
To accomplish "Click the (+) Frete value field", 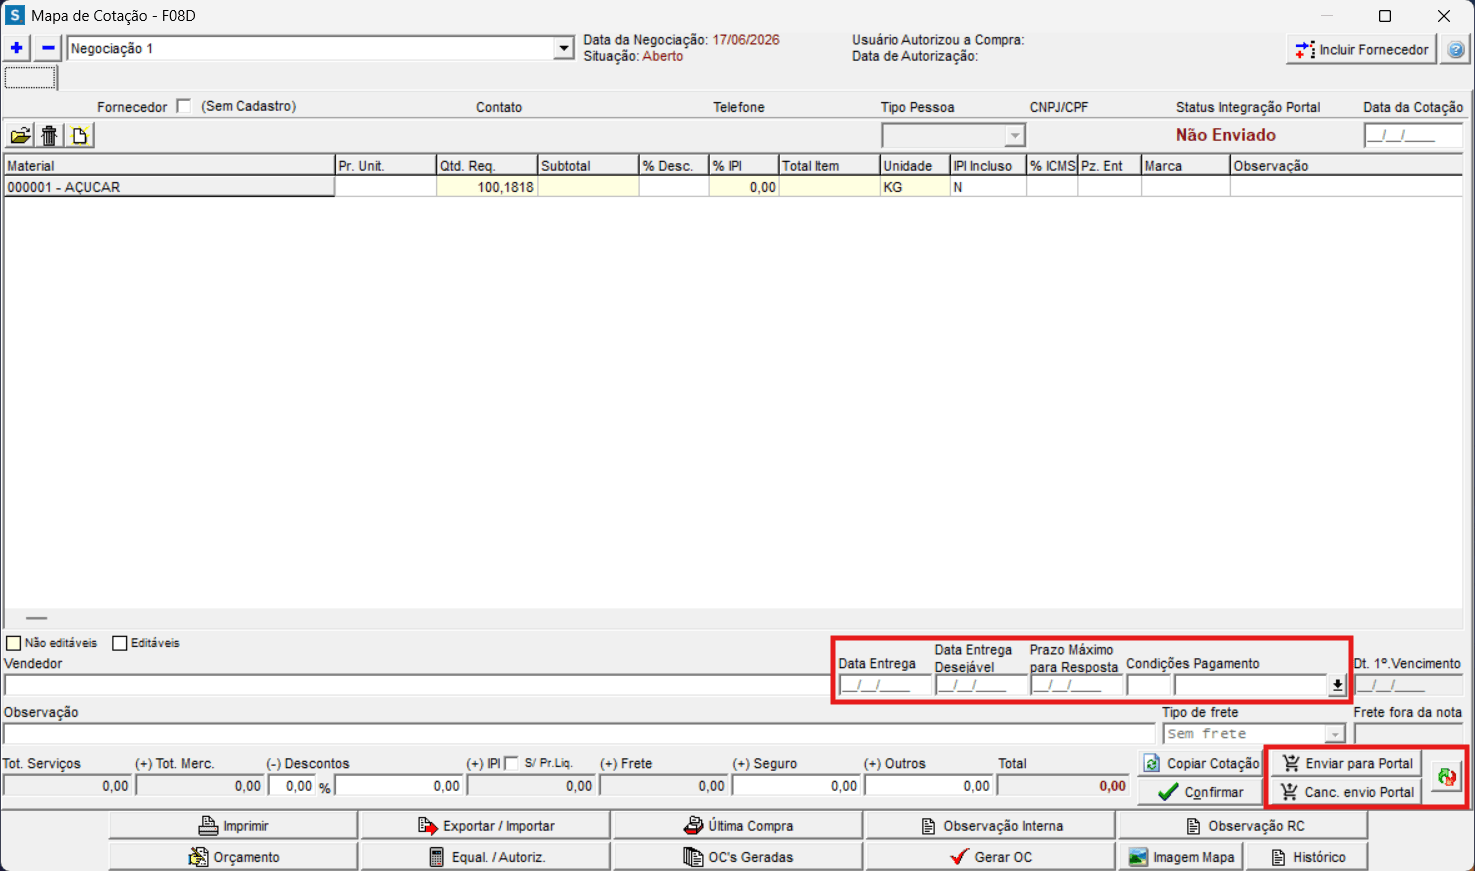I will tap(663, 786).
